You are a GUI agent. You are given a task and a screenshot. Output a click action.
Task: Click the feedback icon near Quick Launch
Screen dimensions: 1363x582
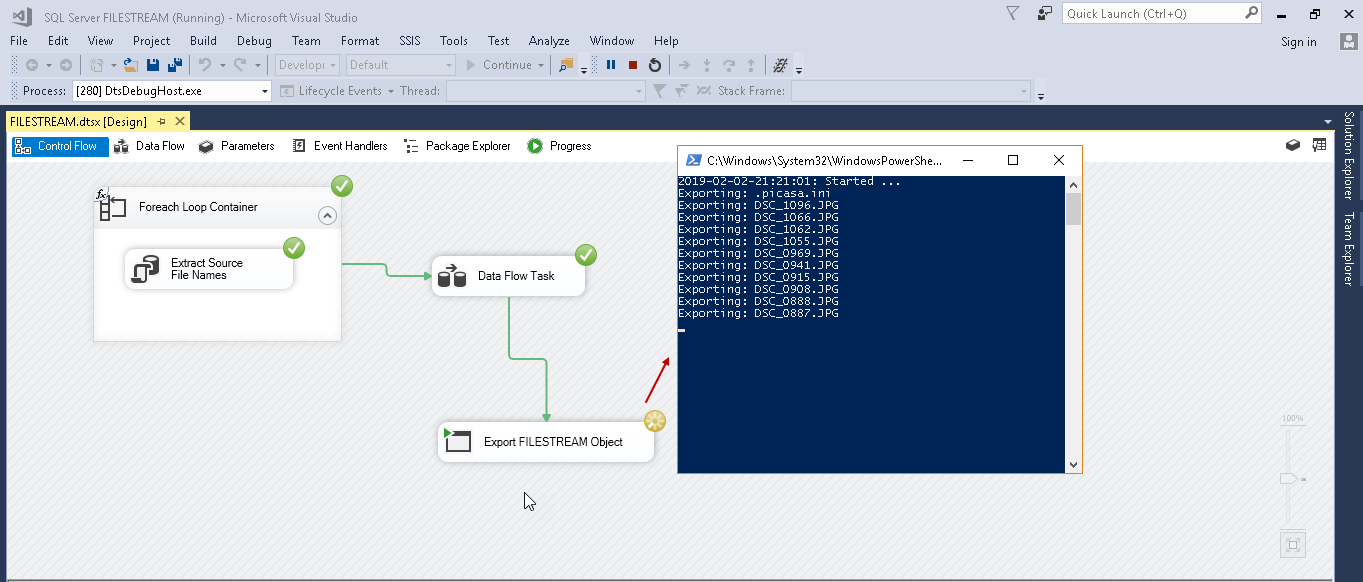[1045, 13]
